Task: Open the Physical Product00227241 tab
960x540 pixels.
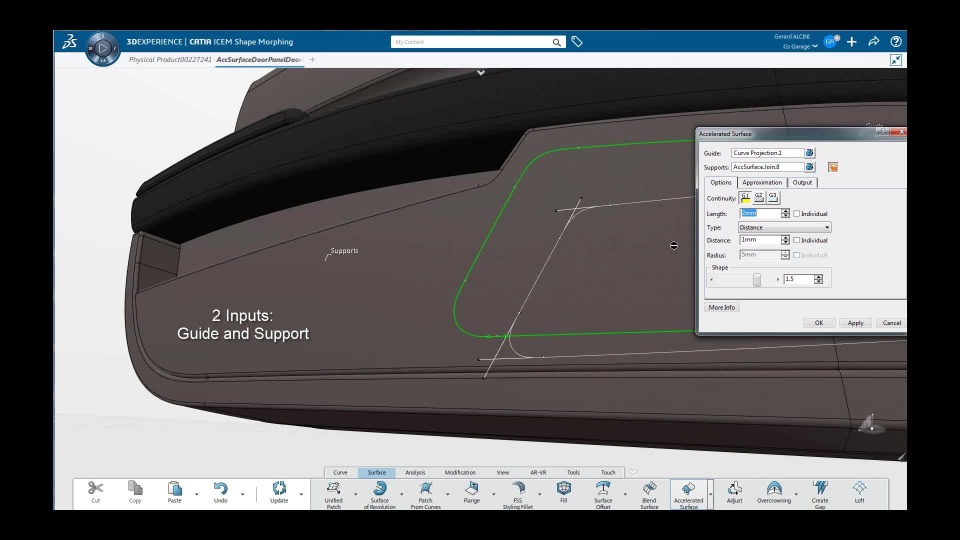Action: point(170,59)
